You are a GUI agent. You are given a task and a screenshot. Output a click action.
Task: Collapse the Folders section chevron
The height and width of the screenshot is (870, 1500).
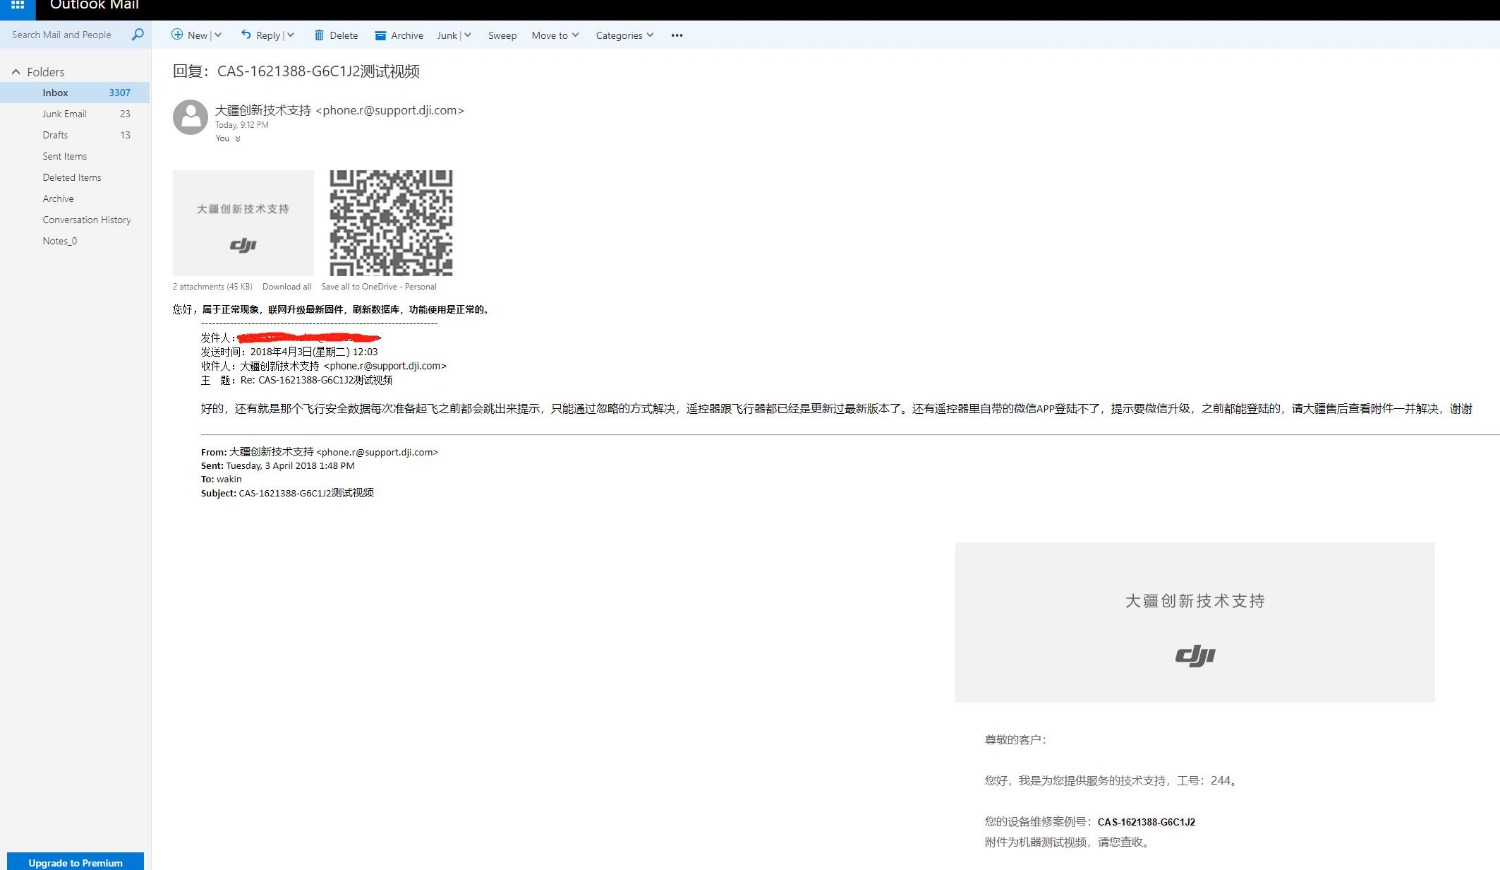(16, 72)
